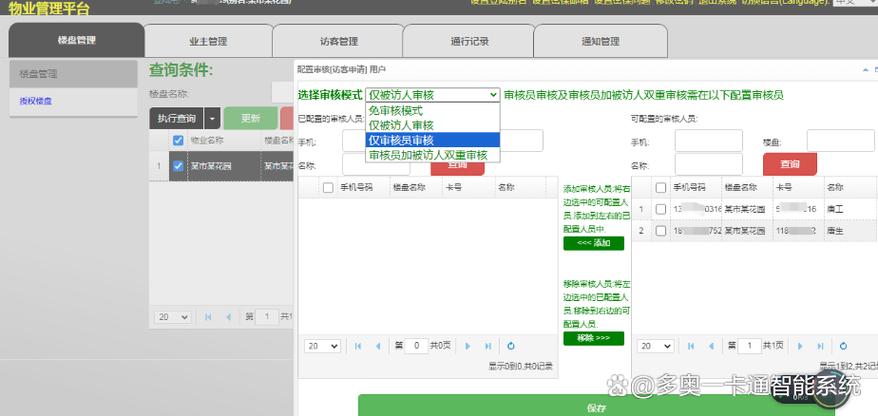878x416 pixels.
Task: Switch to the 楼盘管理 tab
Action: pos(76,40)
